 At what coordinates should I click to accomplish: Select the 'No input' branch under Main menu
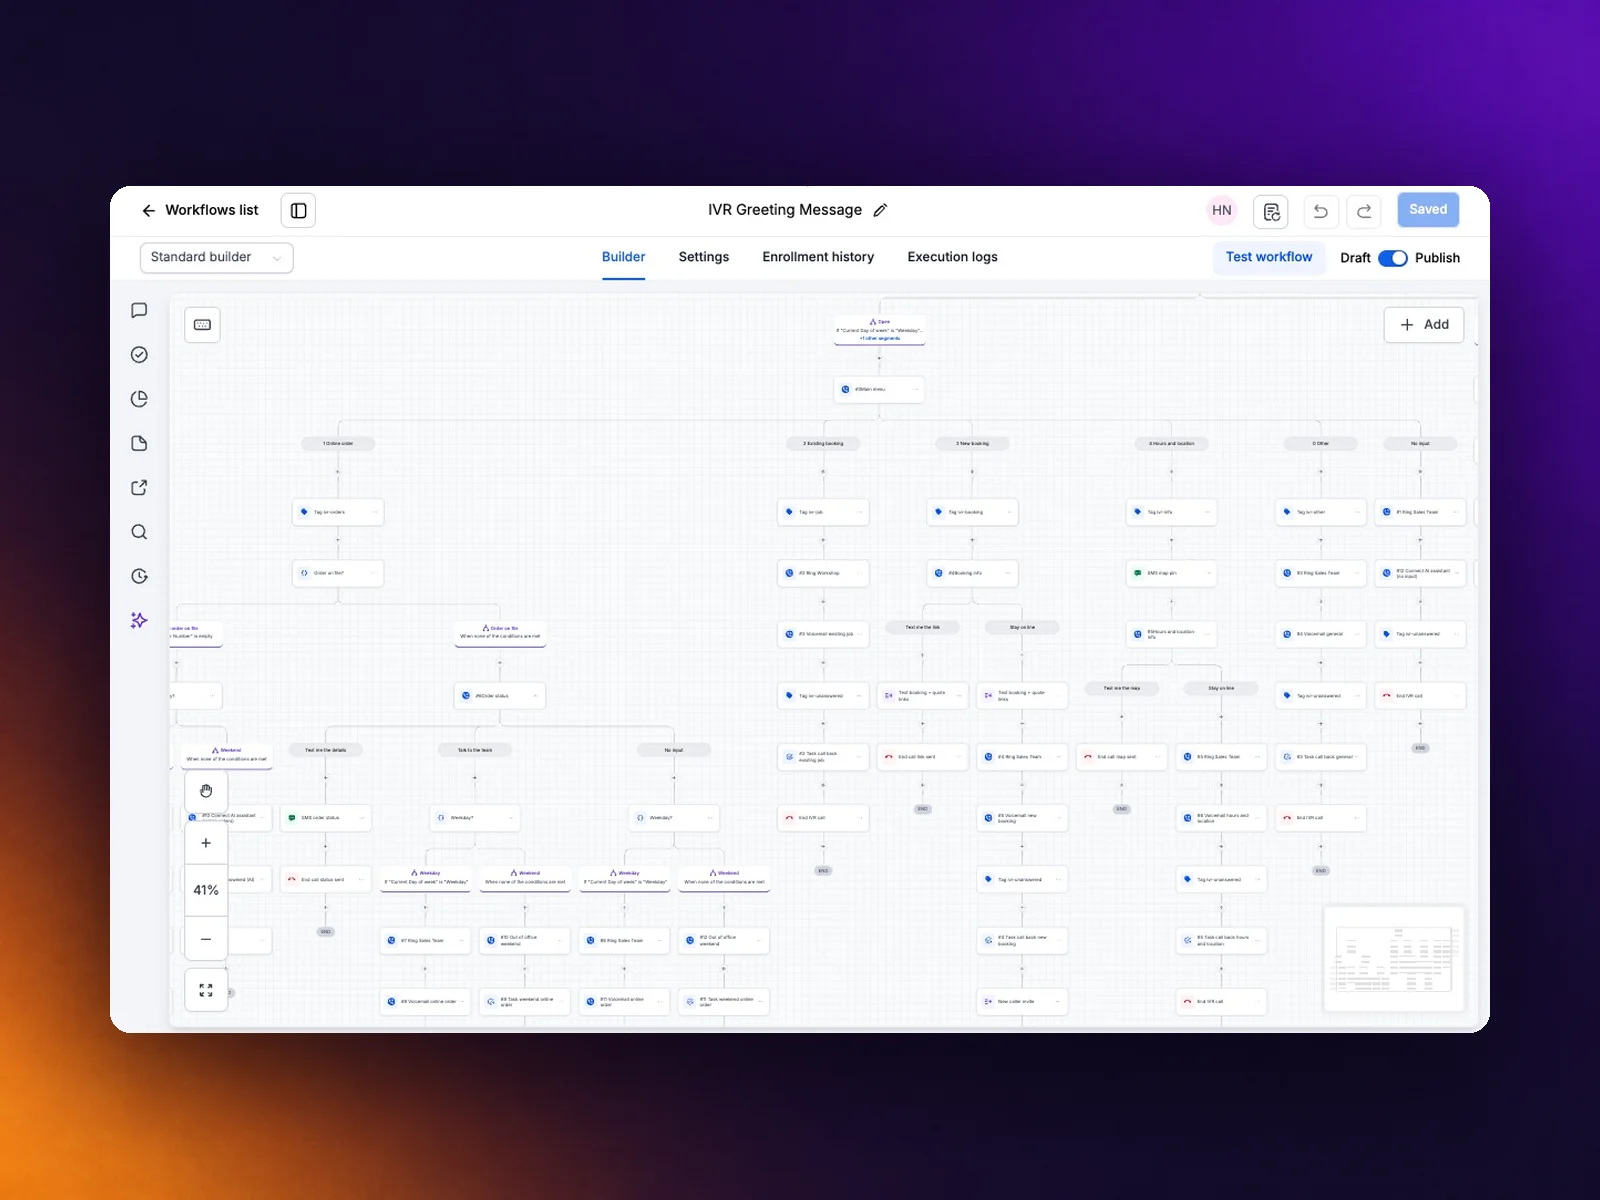[x=1420, y=443]
